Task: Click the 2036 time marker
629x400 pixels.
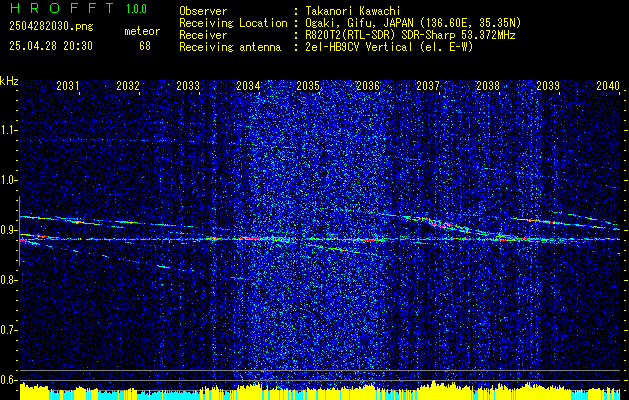Action: (368, 85)
